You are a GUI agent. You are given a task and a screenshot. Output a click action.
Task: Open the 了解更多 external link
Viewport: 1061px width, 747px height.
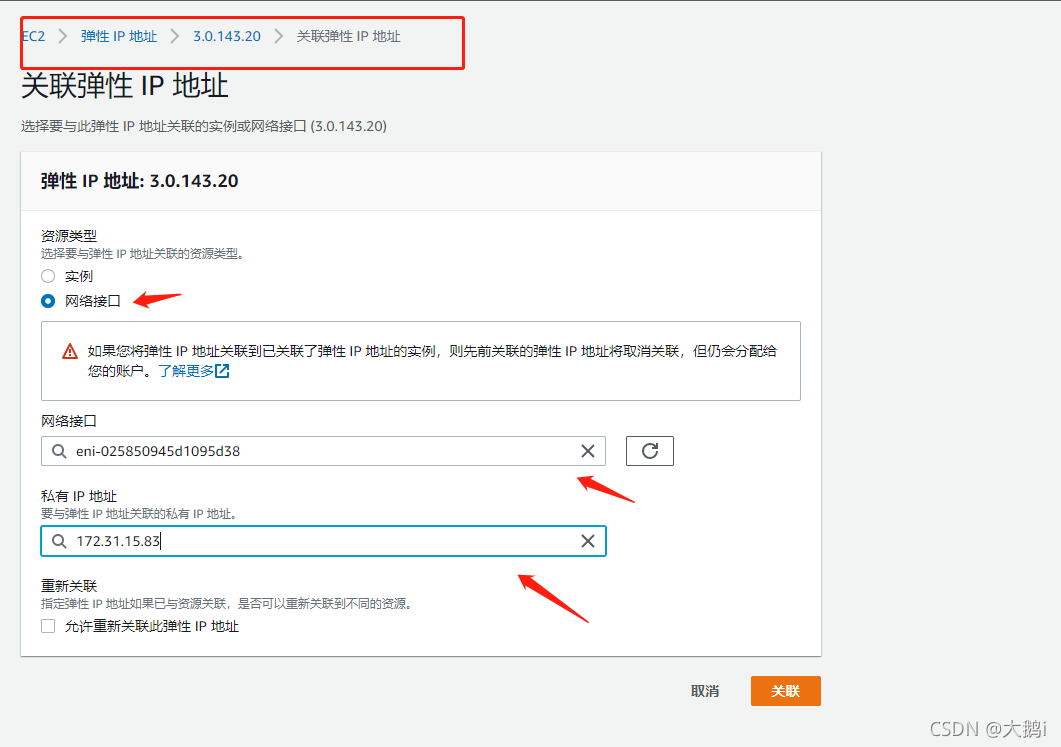coord(194,371)
